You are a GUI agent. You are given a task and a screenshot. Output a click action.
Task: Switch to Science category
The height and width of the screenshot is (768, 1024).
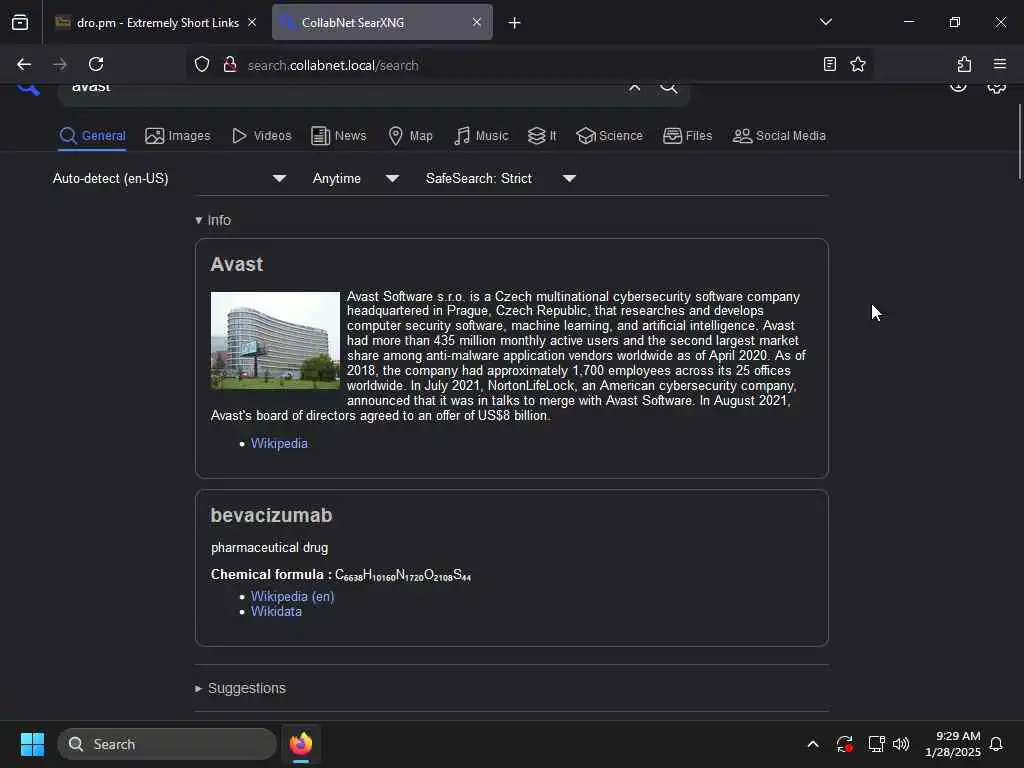tap(610, 136)
